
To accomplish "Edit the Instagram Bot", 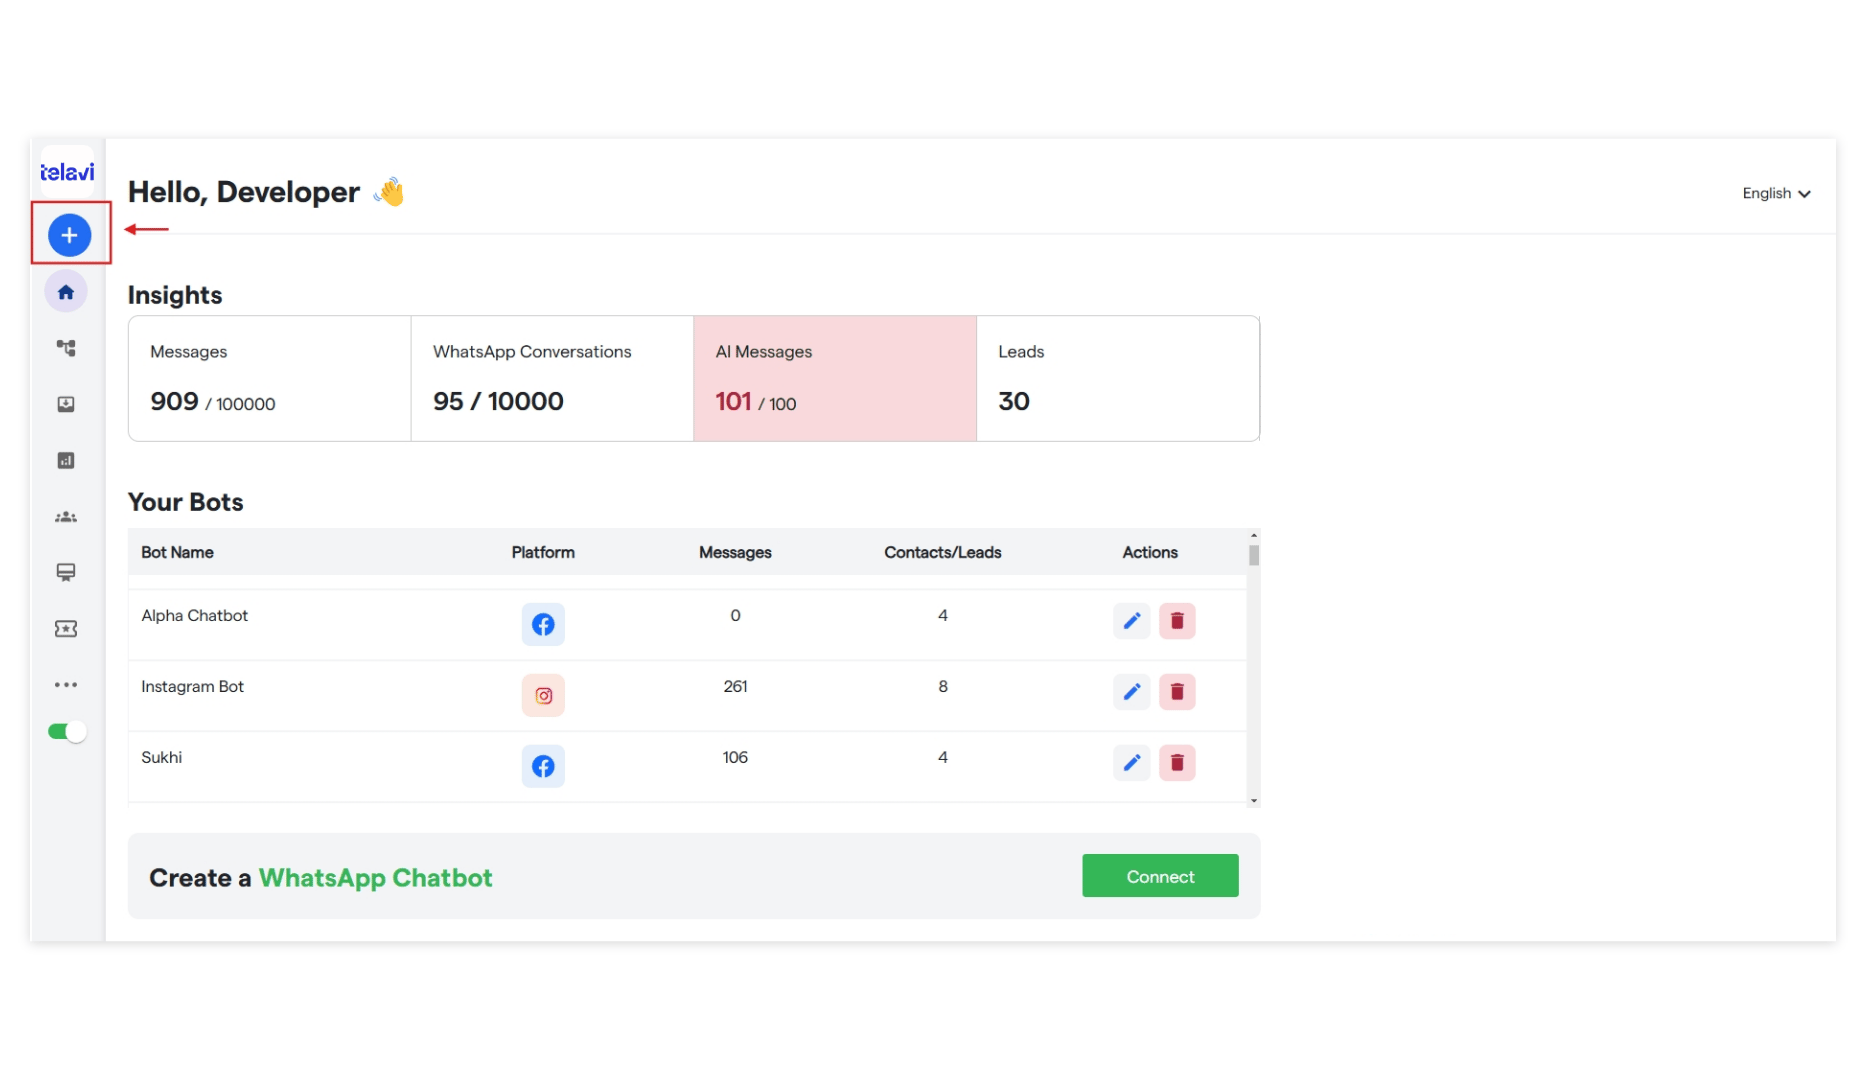I will pos(1131,692).
